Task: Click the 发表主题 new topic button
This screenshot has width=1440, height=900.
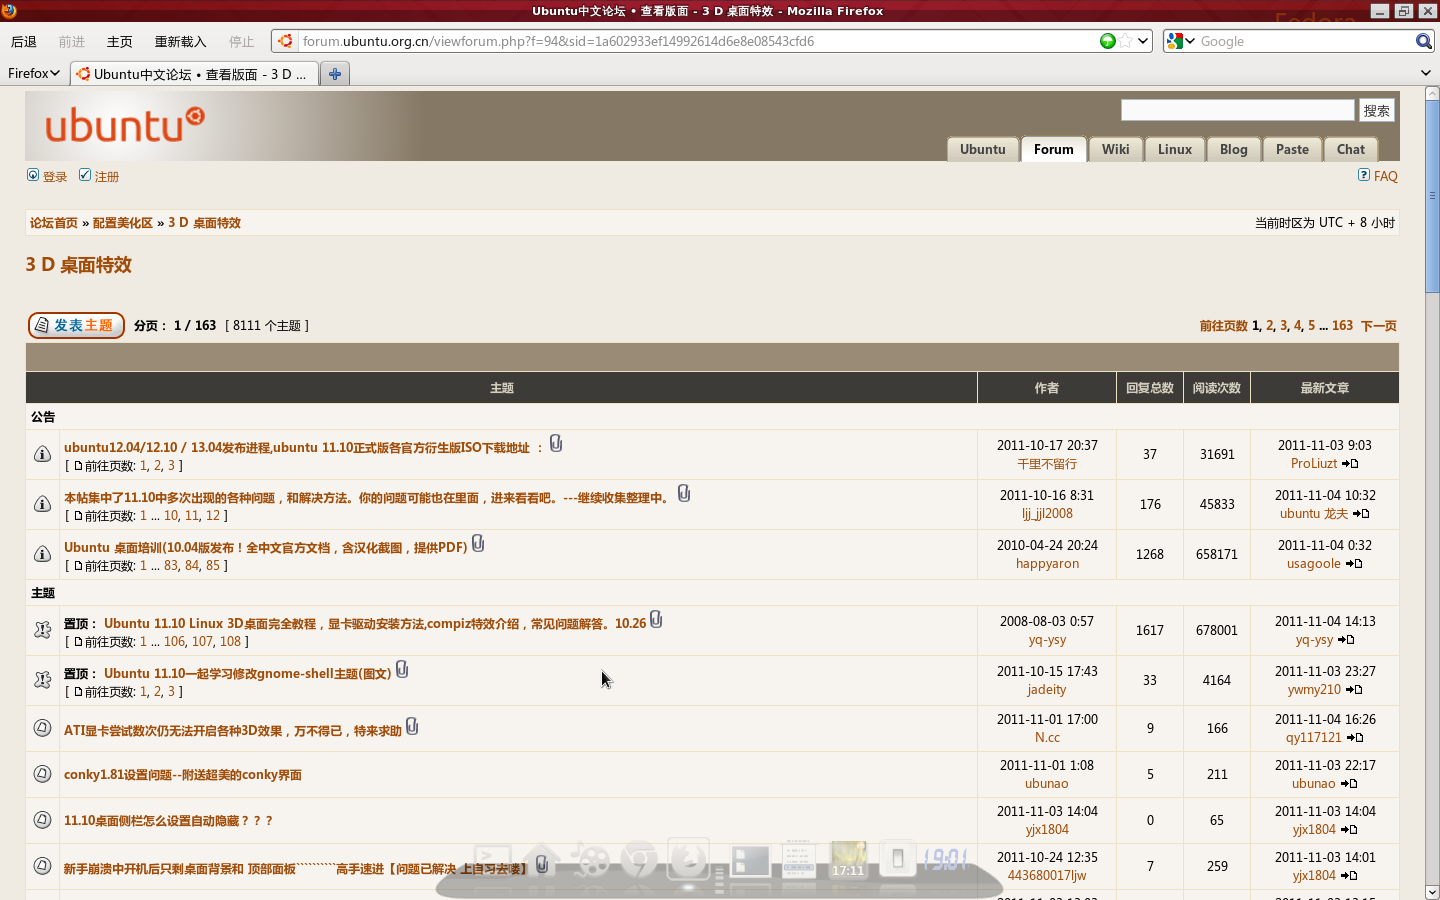Action: coord(76,325)
